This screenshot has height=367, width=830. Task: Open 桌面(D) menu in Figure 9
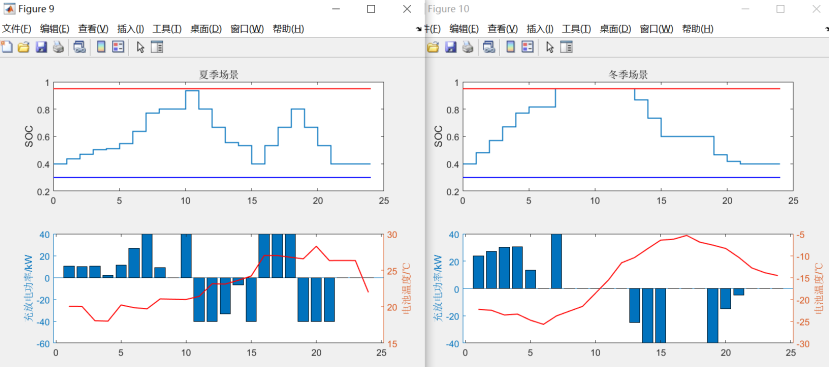click(x=206, y=29)
